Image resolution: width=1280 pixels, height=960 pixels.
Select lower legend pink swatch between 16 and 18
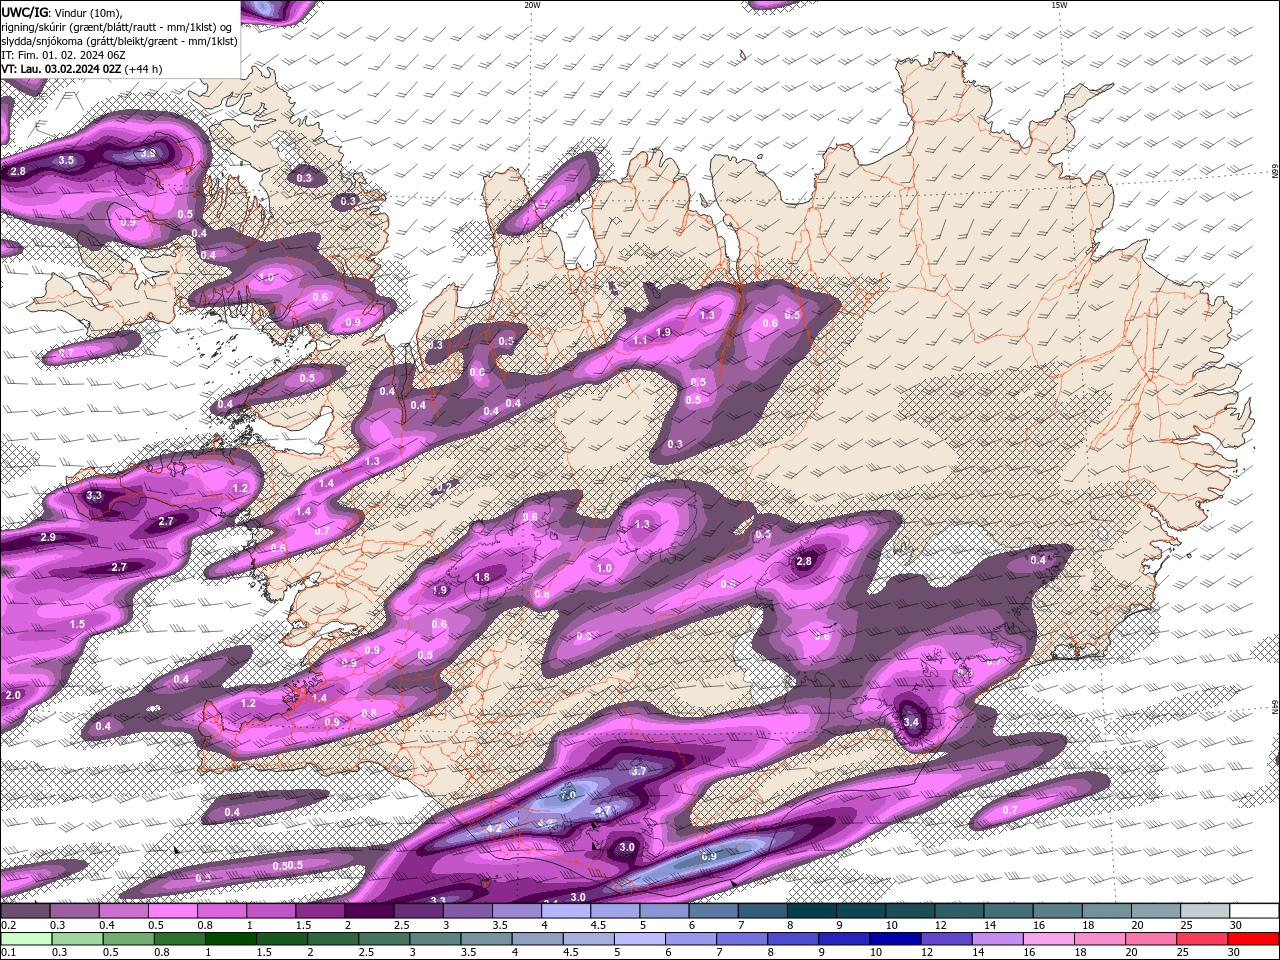(1049, 938)
